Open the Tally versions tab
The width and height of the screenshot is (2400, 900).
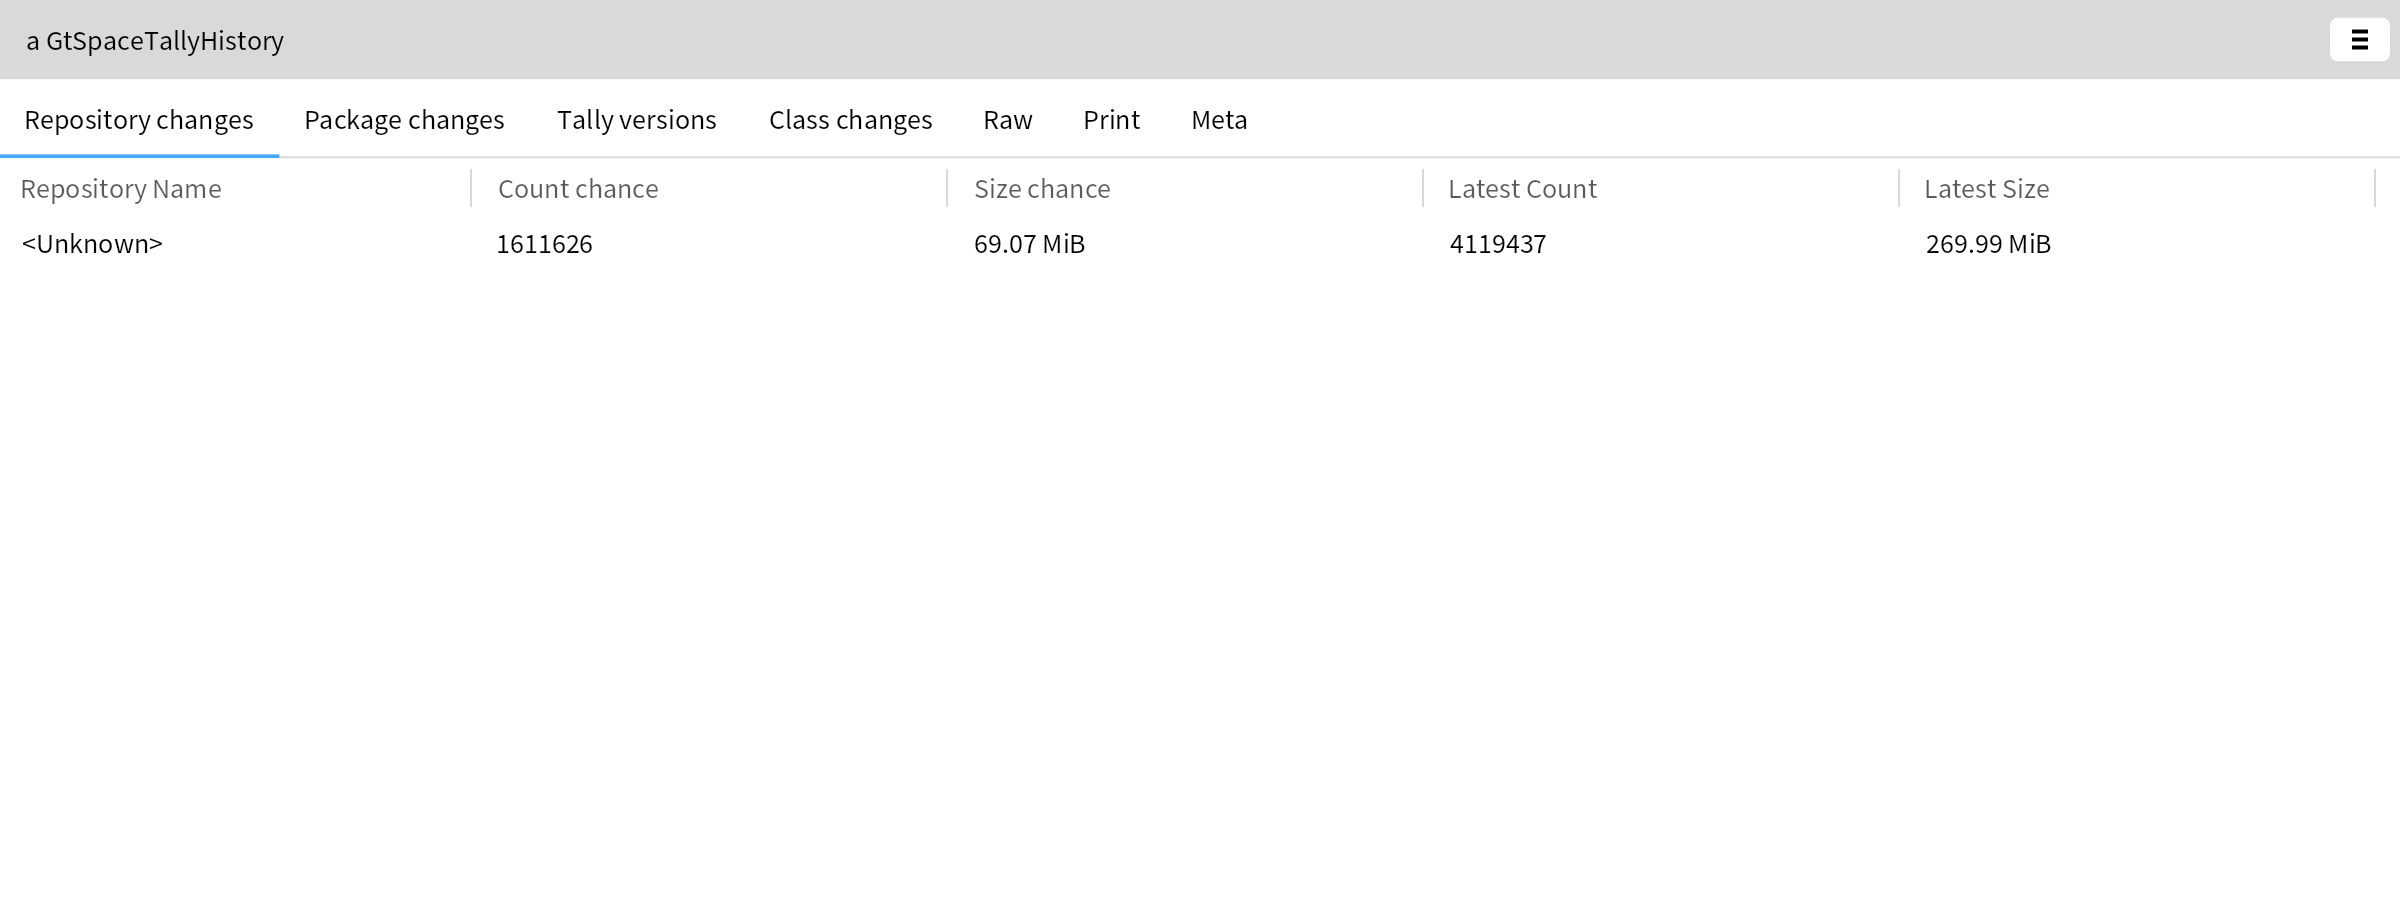tap(637, 120)
